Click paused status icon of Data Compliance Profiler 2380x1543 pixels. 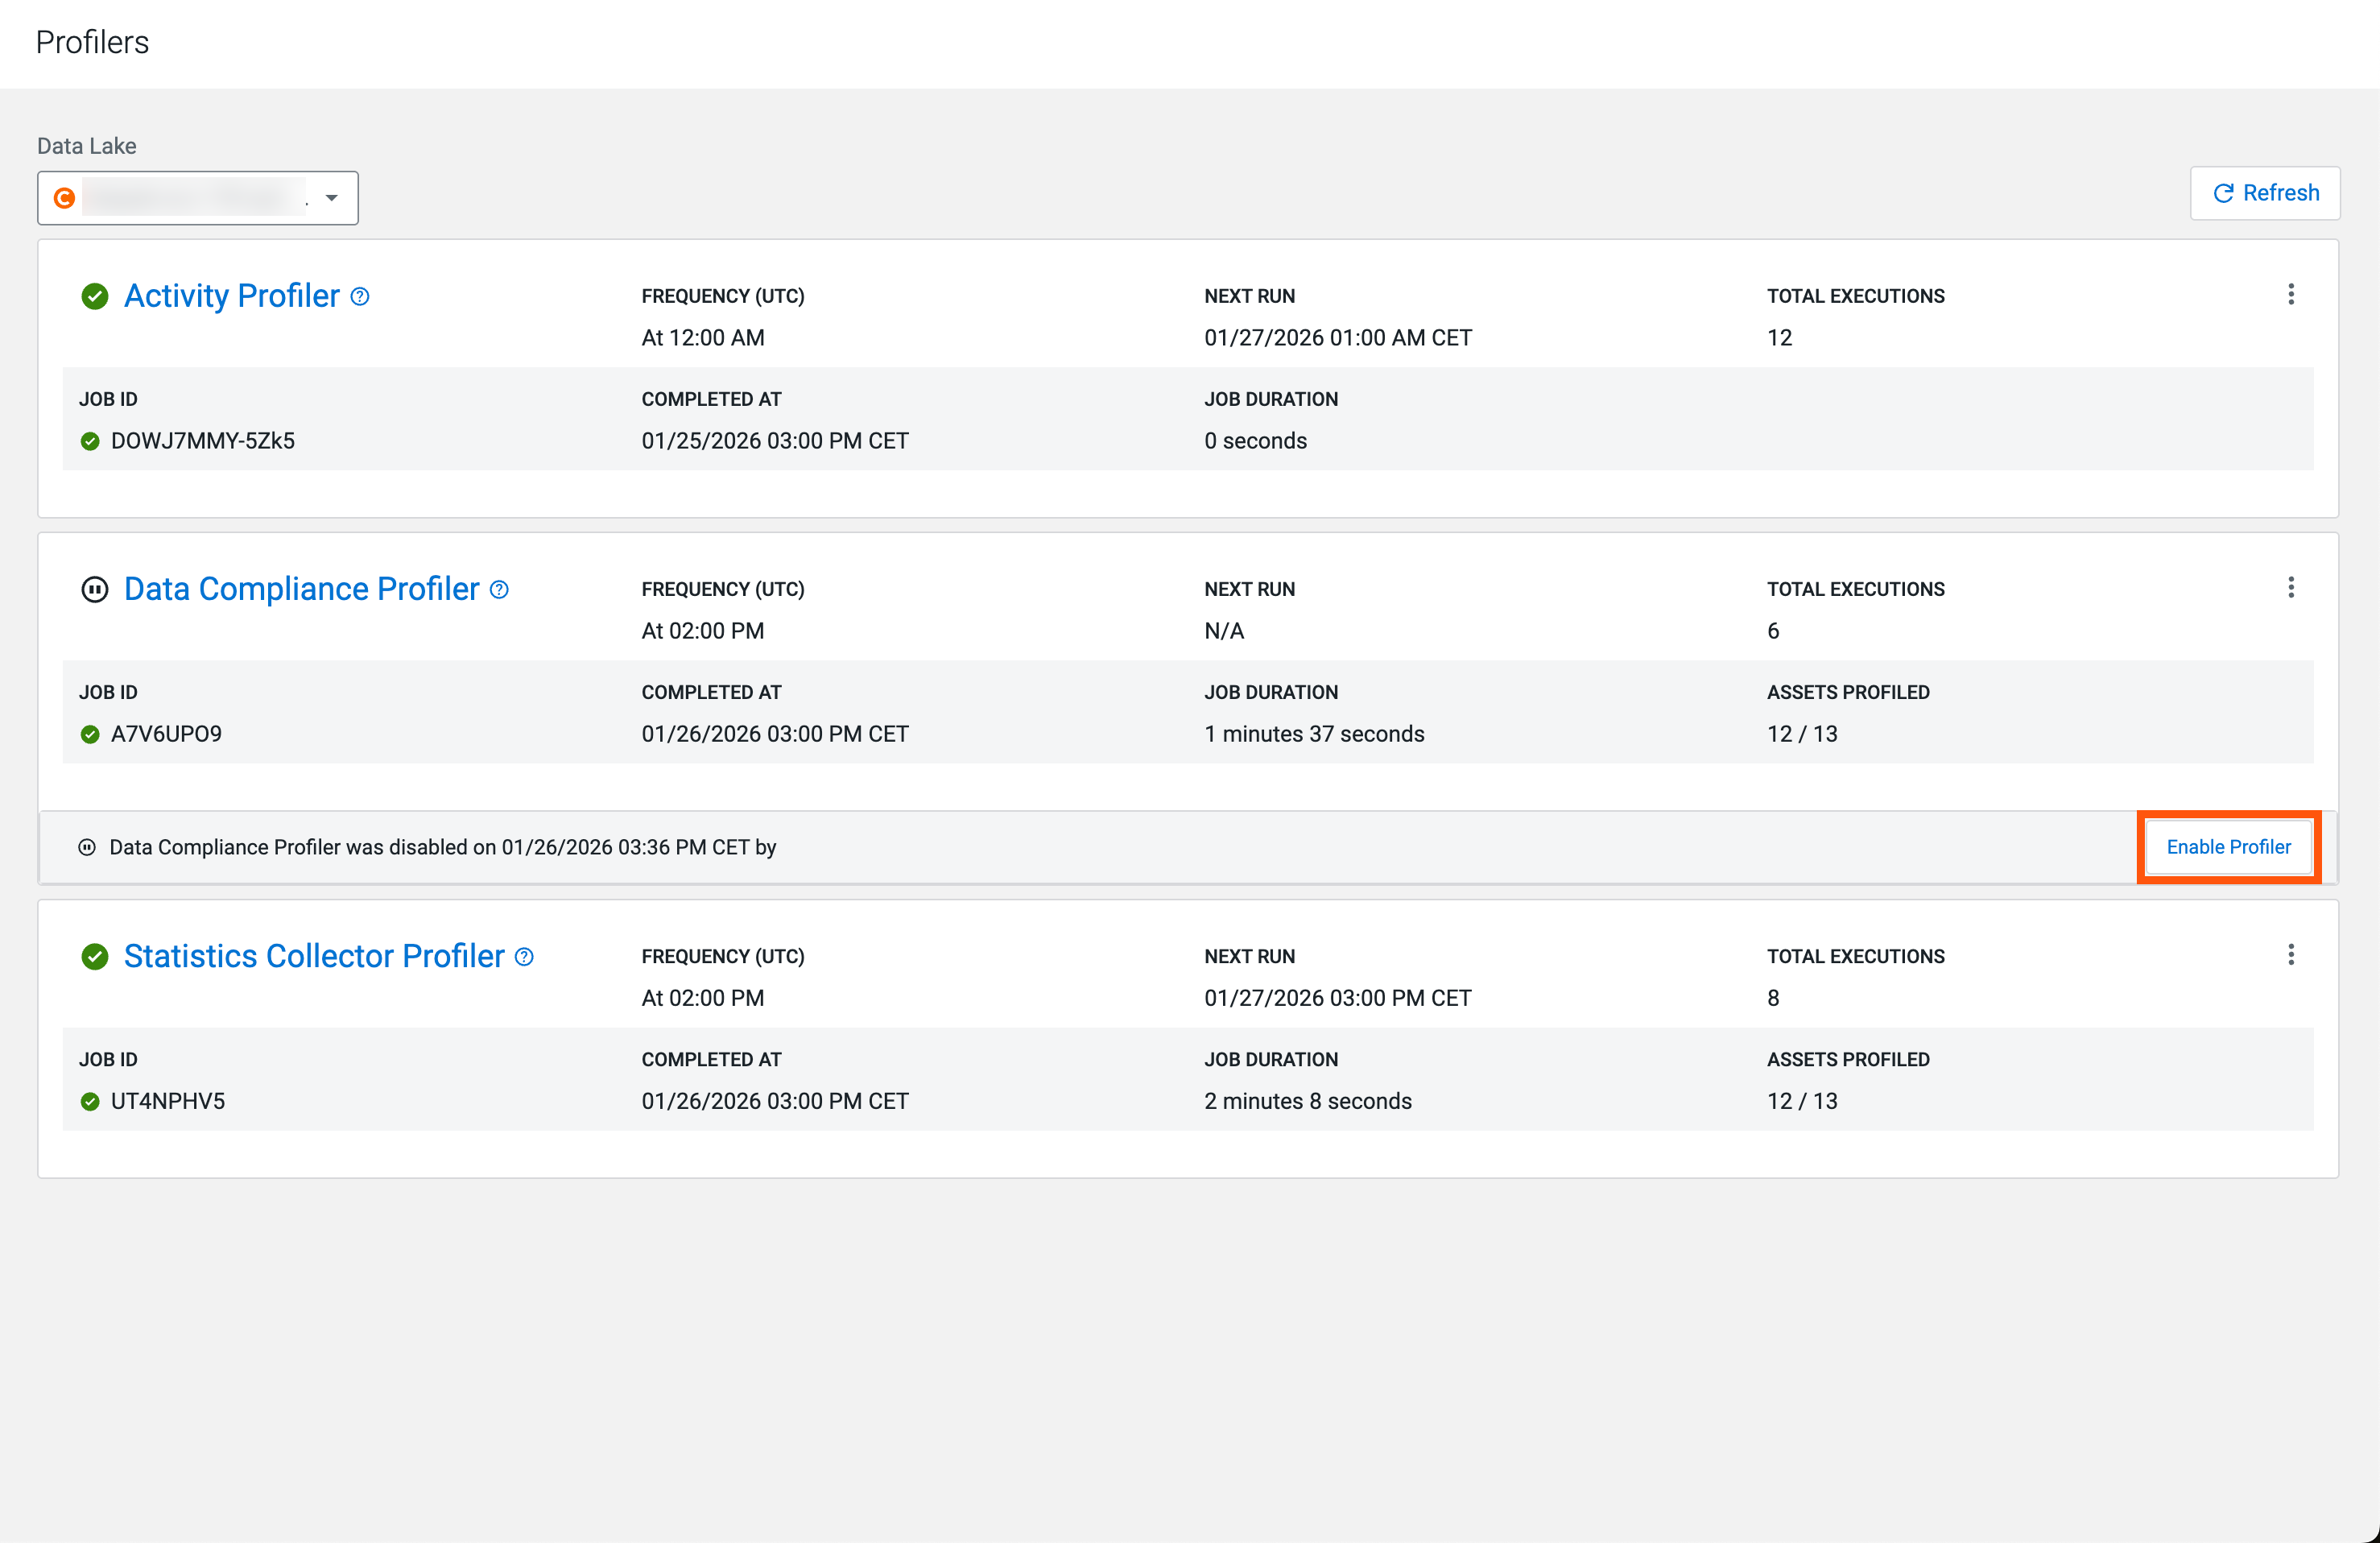coord(95,590)
